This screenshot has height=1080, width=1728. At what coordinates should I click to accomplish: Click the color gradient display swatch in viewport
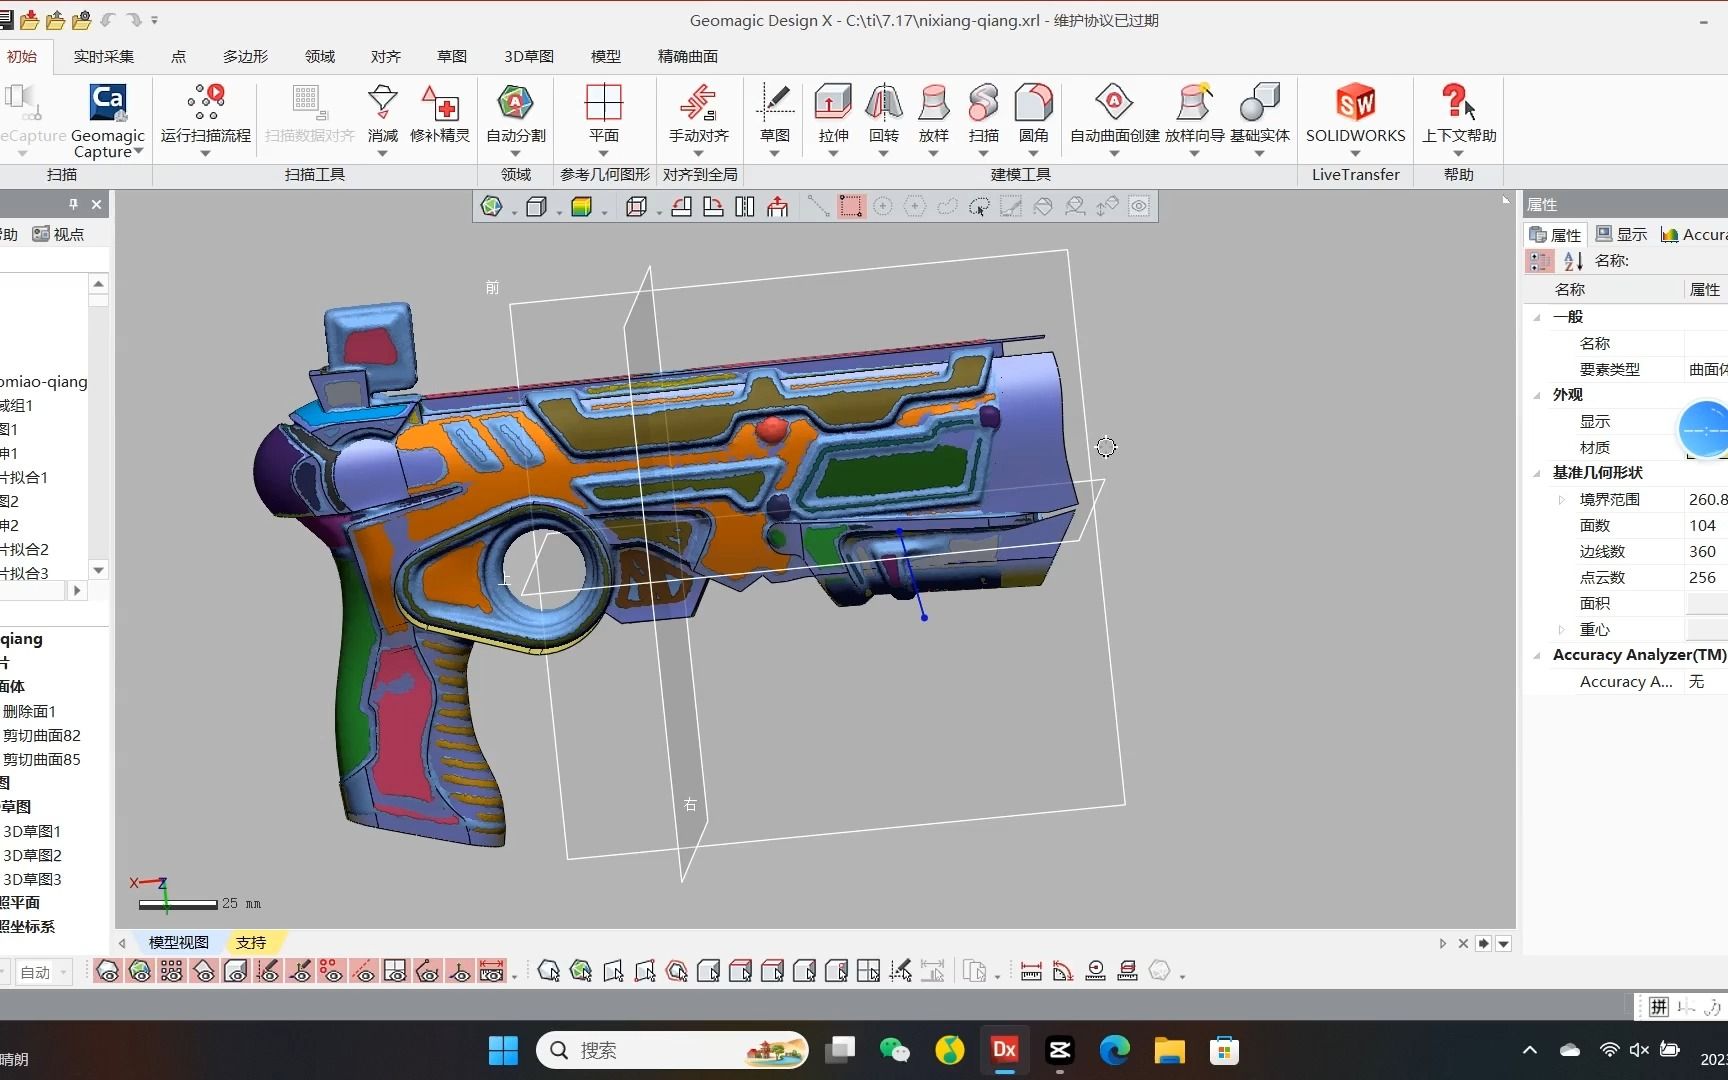click(x=583, y=207)
